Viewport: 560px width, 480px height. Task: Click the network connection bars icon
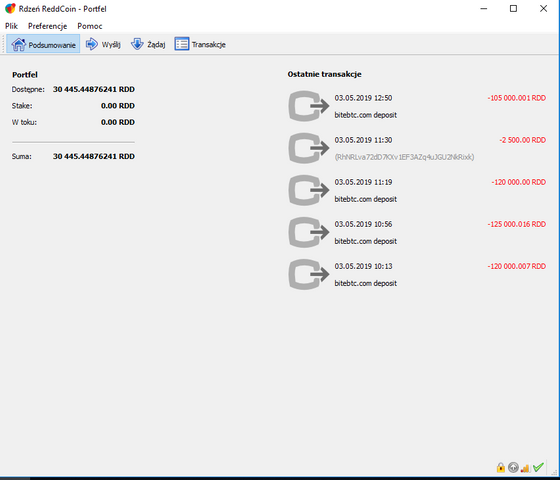tap(525, 468)
